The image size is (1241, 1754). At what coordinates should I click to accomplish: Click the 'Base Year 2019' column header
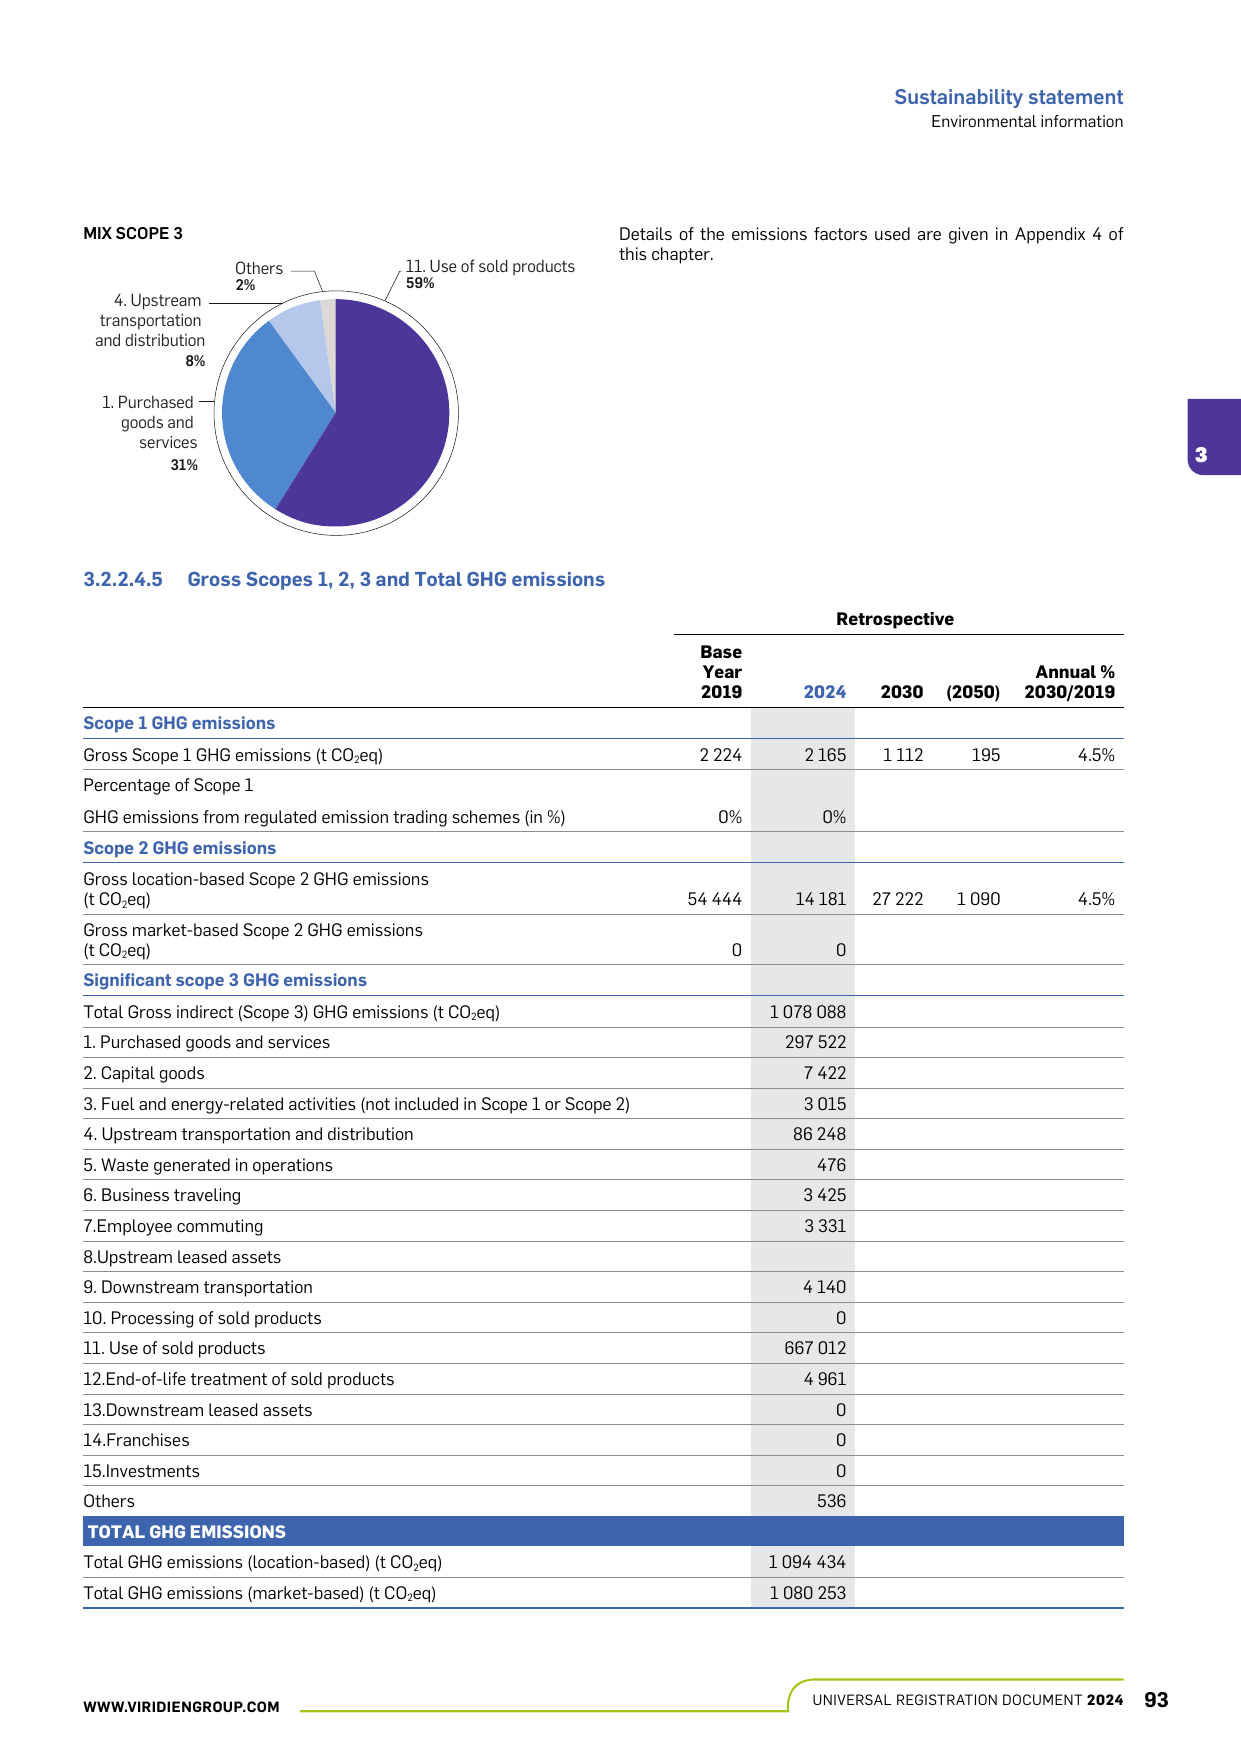coord(721,672)
